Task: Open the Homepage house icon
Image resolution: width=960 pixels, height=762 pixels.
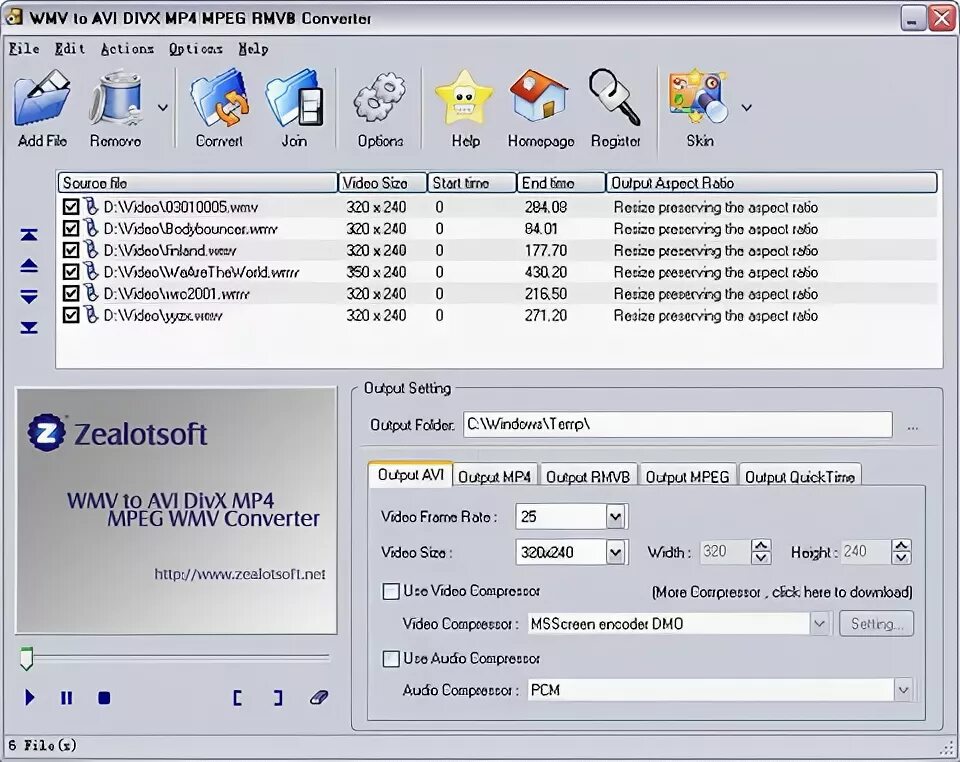Action: pos(540,96)
